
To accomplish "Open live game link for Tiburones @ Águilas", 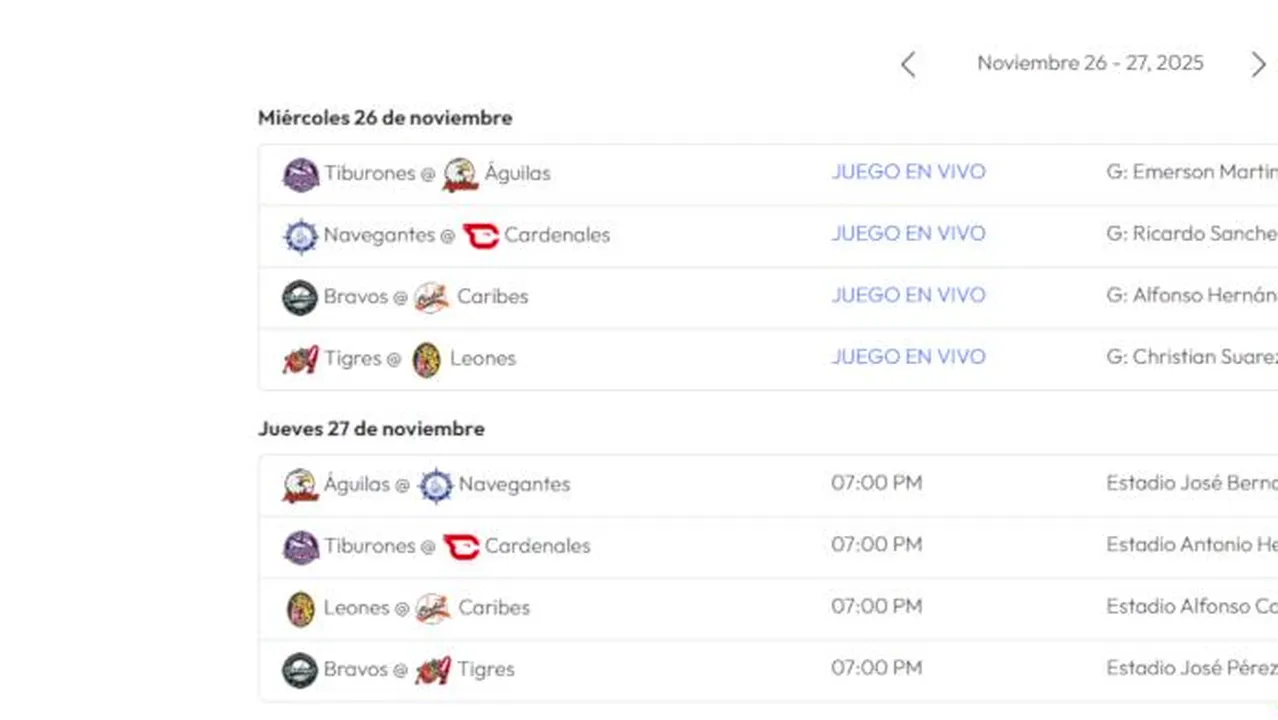I will tap(908, 172).
